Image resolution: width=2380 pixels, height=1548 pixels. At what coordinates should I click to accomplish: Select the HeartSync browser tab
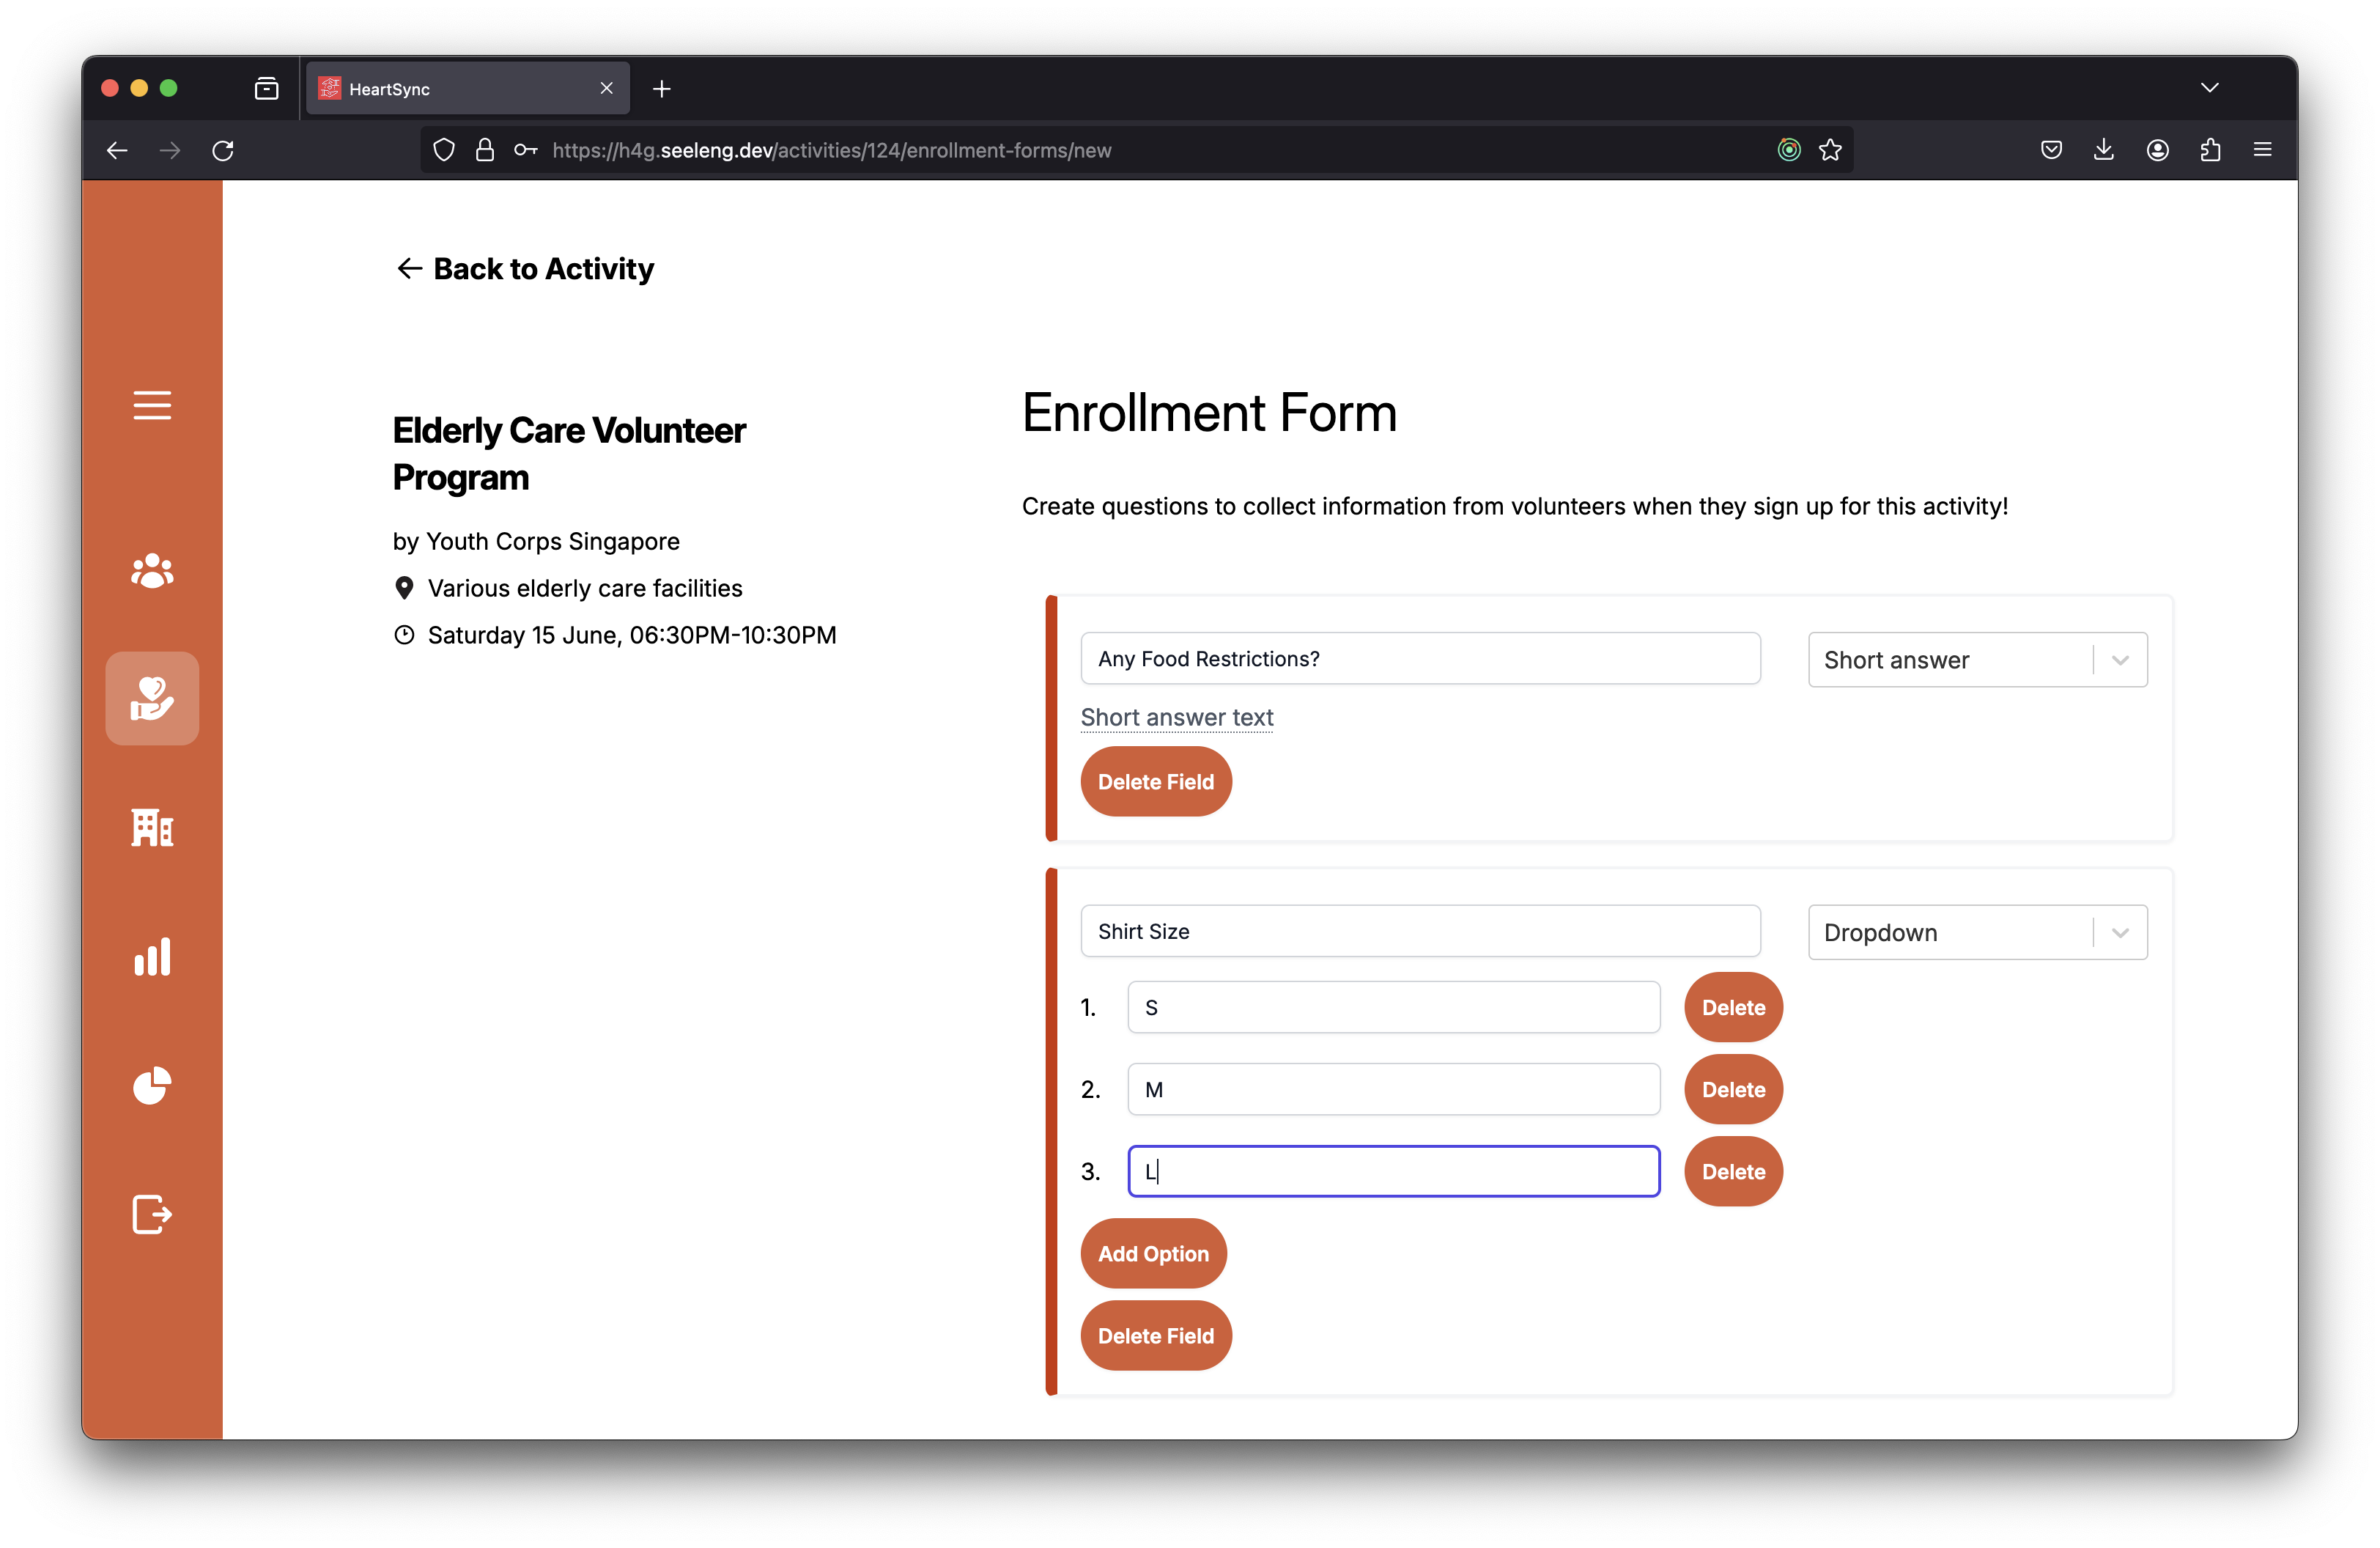460,89
